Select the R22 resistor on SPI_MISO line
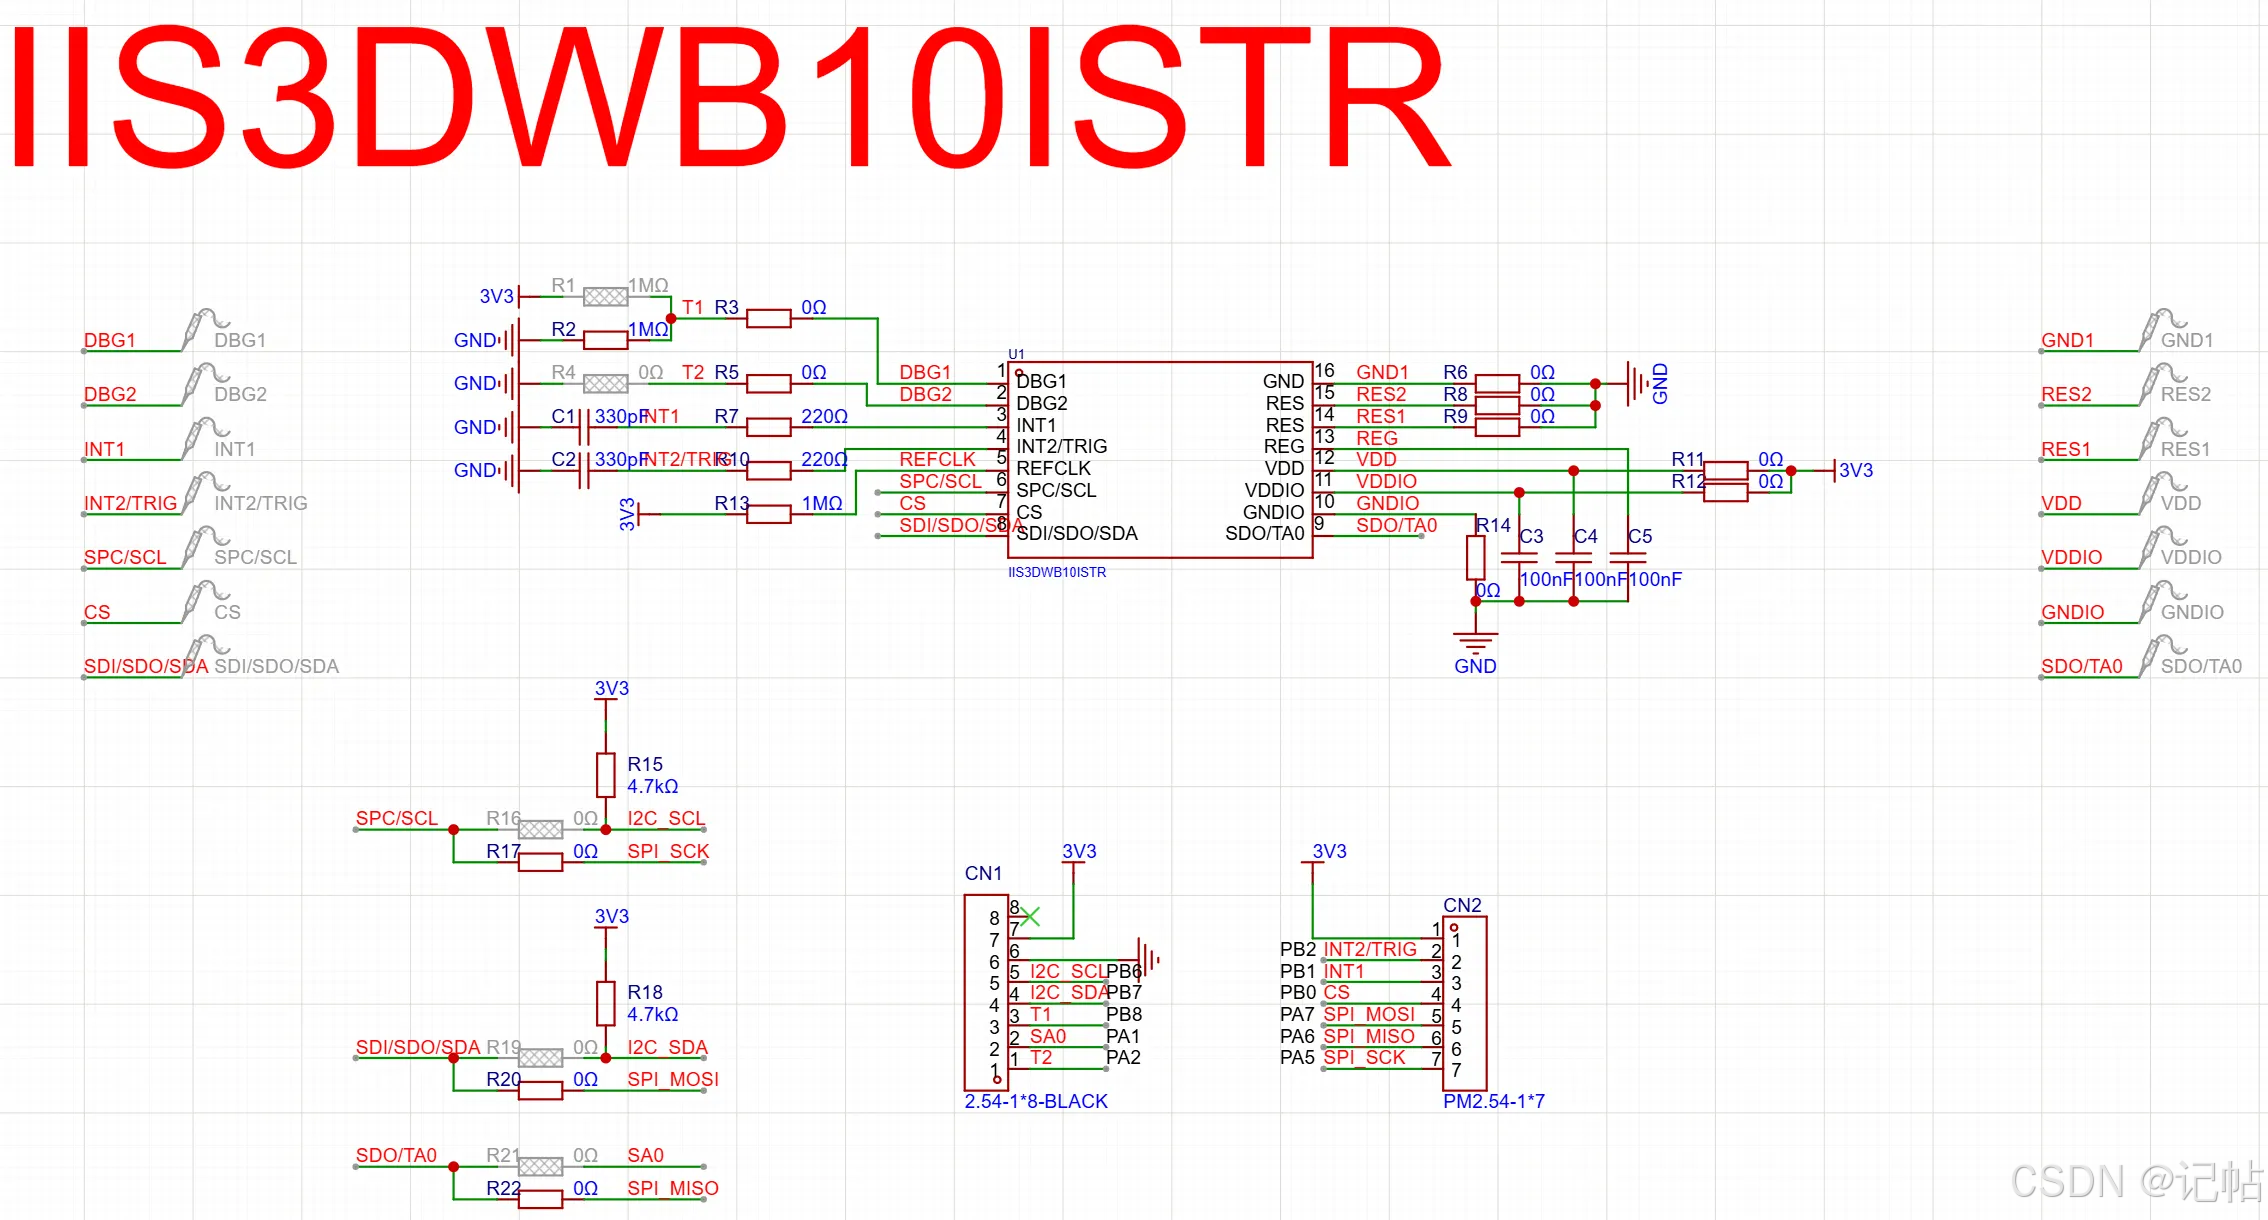Image resolution: width=2268 pixels, height=1220 pixels. pos(540,1199)
